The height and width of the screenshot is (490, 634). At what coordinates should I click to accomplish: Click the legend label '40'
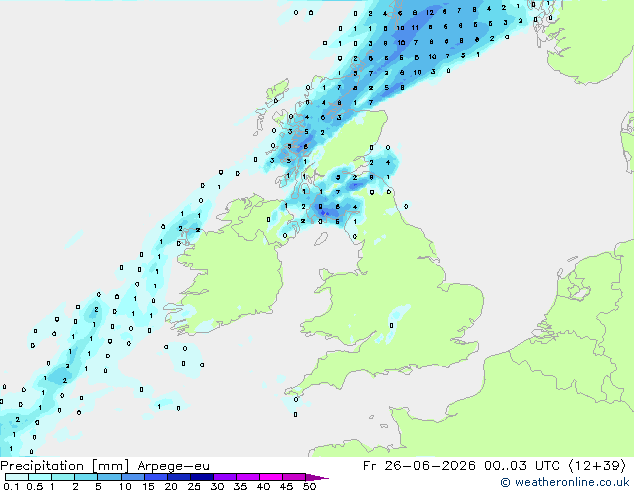coord(263,486)
